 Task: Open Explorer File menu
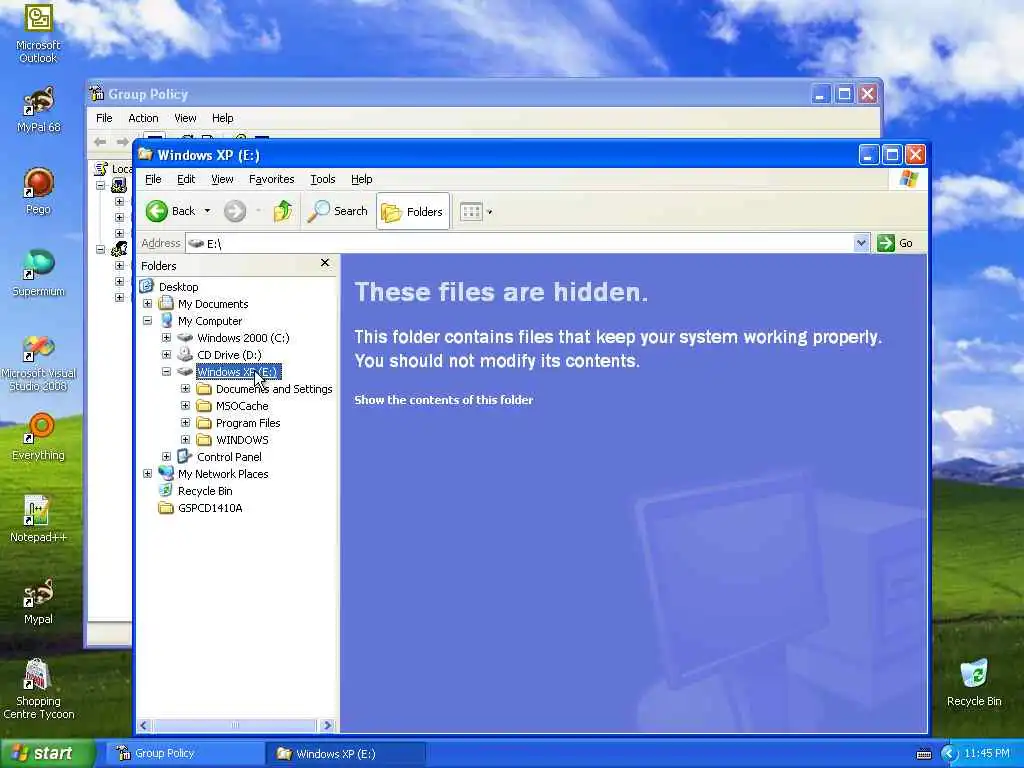(153, 179)
